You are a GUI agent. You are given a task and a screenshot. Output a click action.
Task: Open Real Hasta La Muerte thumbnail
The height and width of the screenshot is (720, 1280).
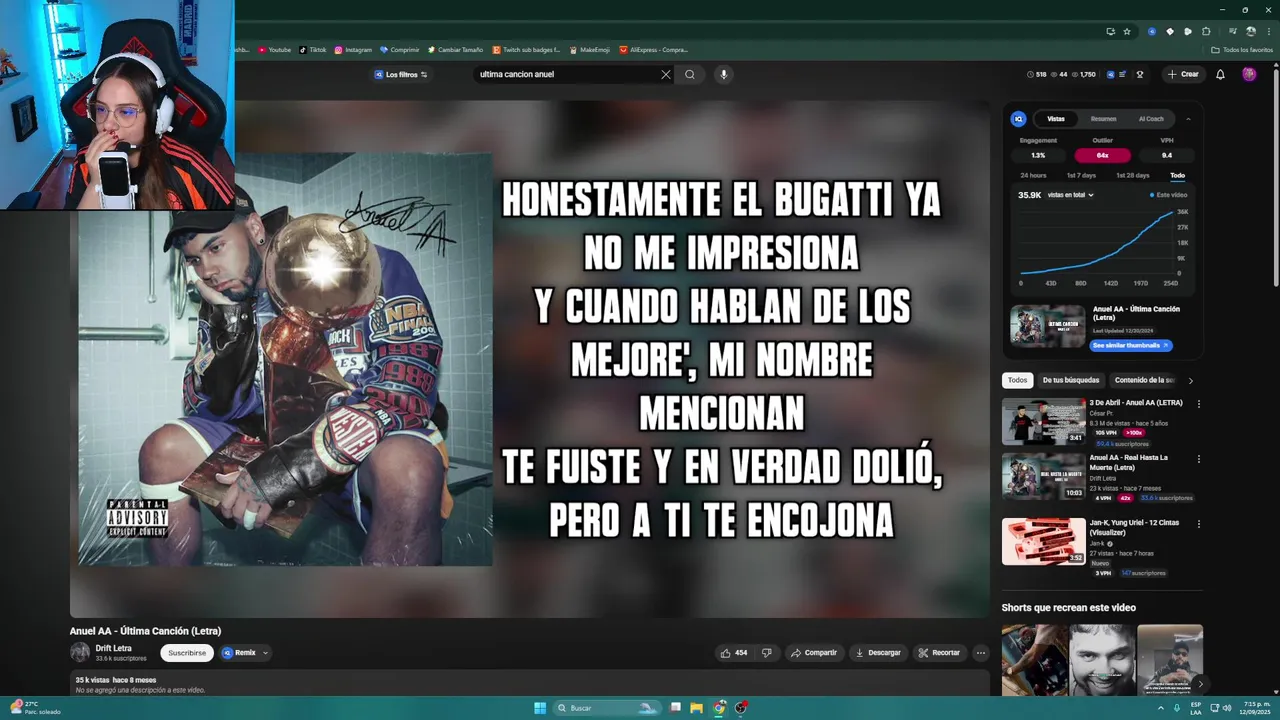[1044, 476]
